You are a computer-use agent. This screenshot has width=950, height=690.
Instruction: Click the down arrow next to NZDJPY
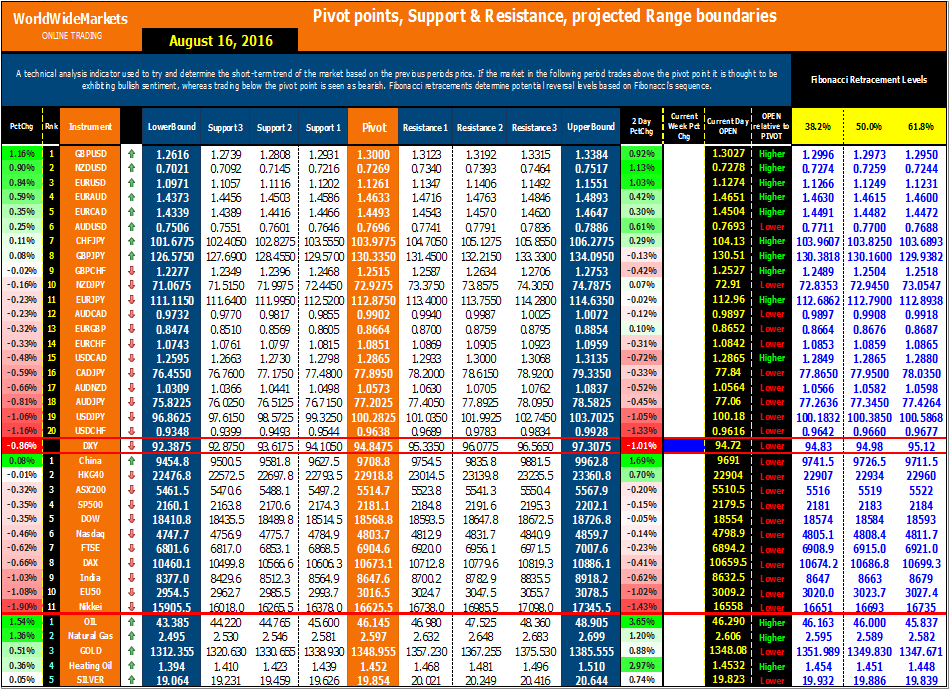pyautogui.click(x=131, y=285)
